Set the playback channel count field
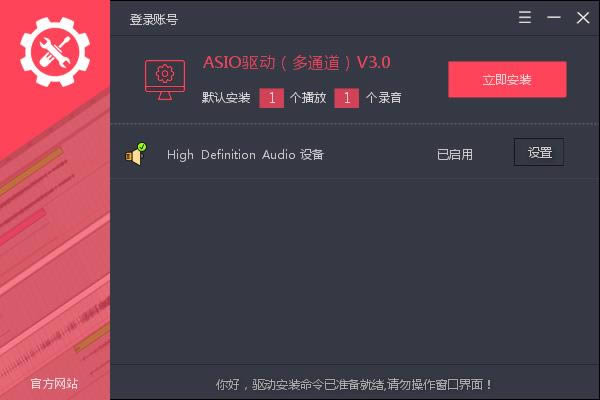This screenshot has height=400, width=600. [271, 98]
